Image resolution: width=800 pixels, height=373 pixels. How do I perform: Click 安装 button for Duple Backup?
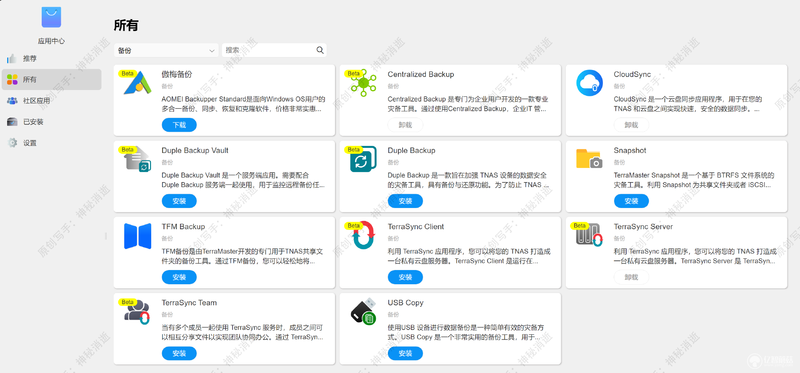point(405,201)
